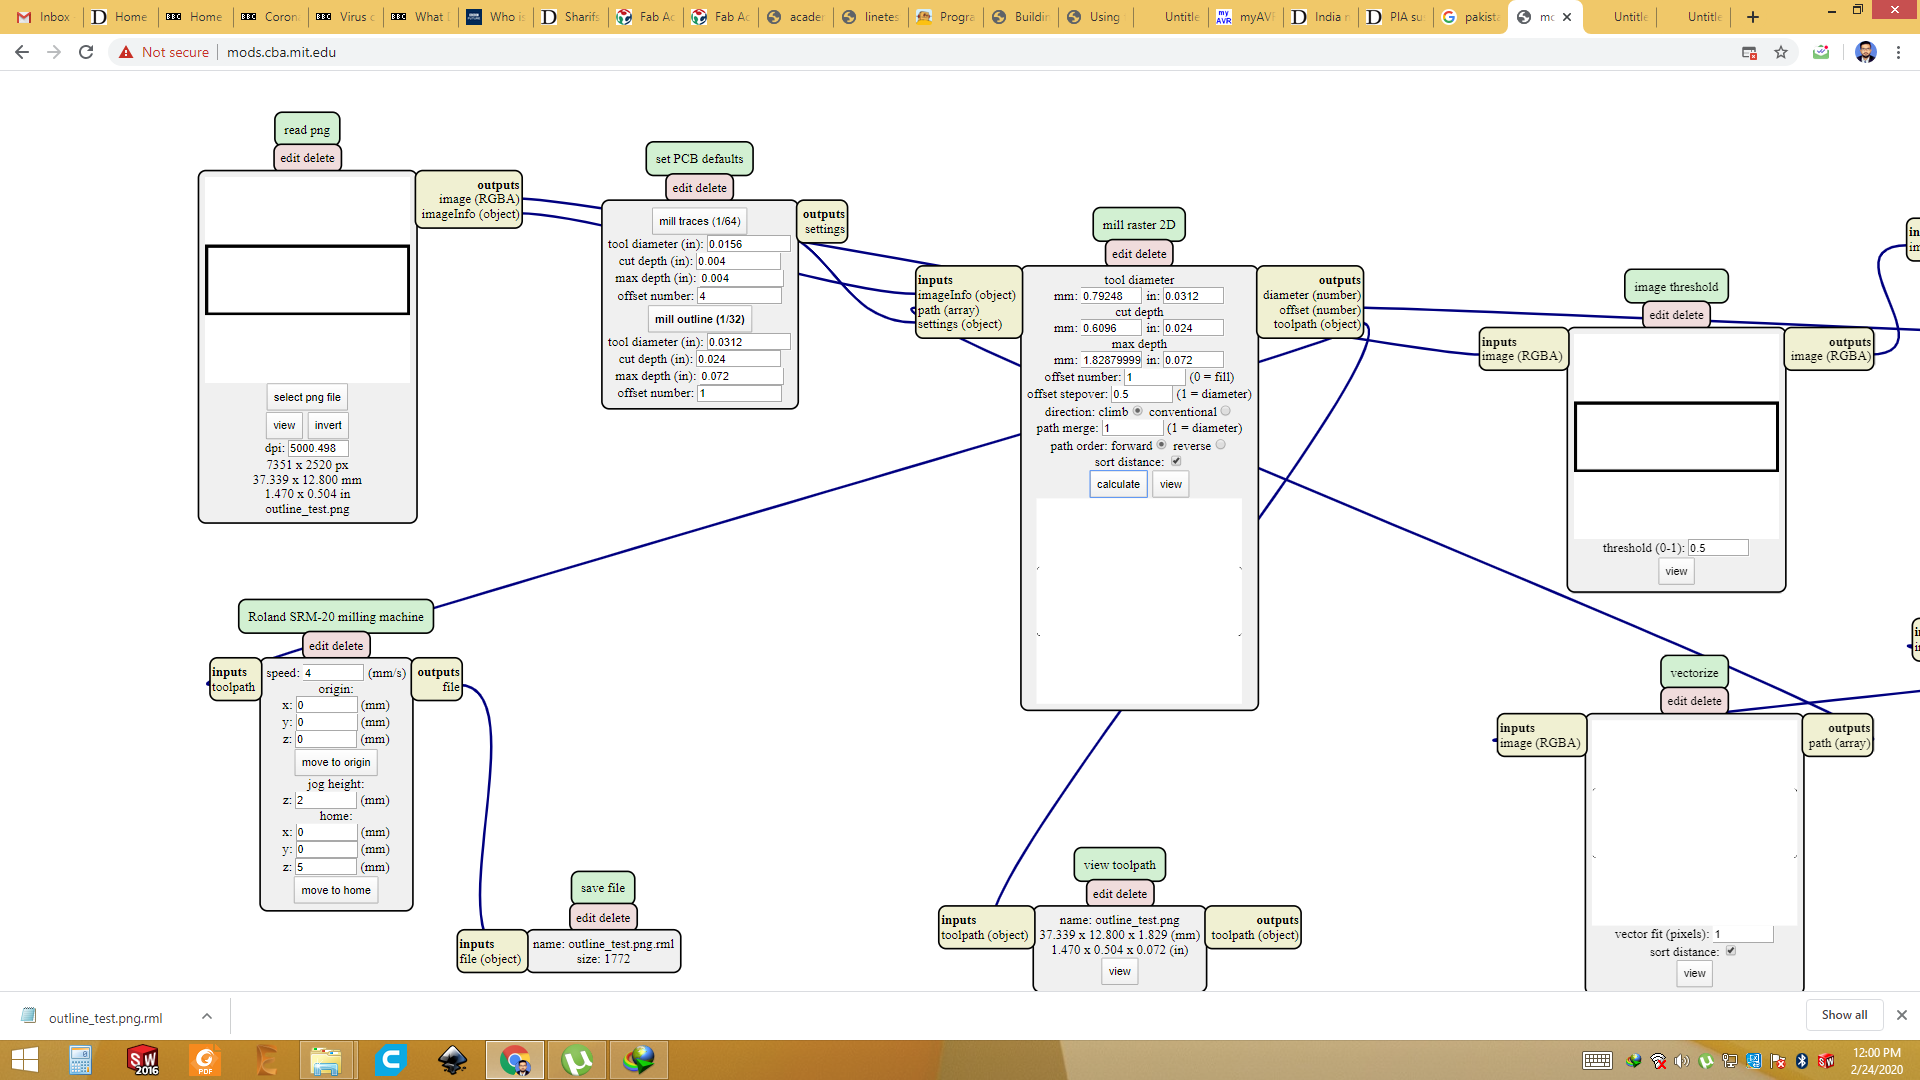The width and height of the screenshot is (1920, 1080).
Task: Open Internet Download Manager from taskbar
Action: click(639, 1060)
